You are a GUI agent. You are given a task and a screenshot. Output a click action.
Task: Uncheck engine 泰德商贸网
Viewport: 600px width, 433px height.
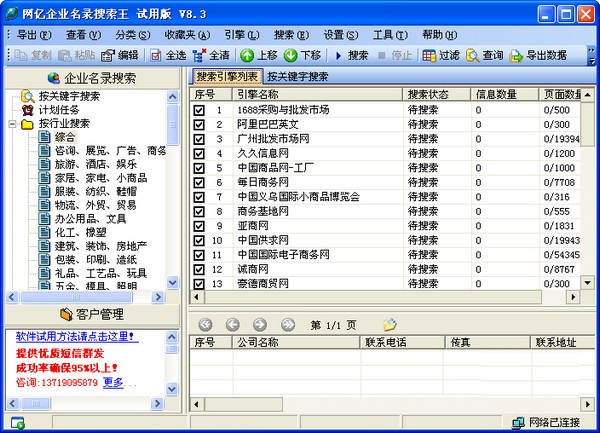pyautogui.click(x=199, y=284)
